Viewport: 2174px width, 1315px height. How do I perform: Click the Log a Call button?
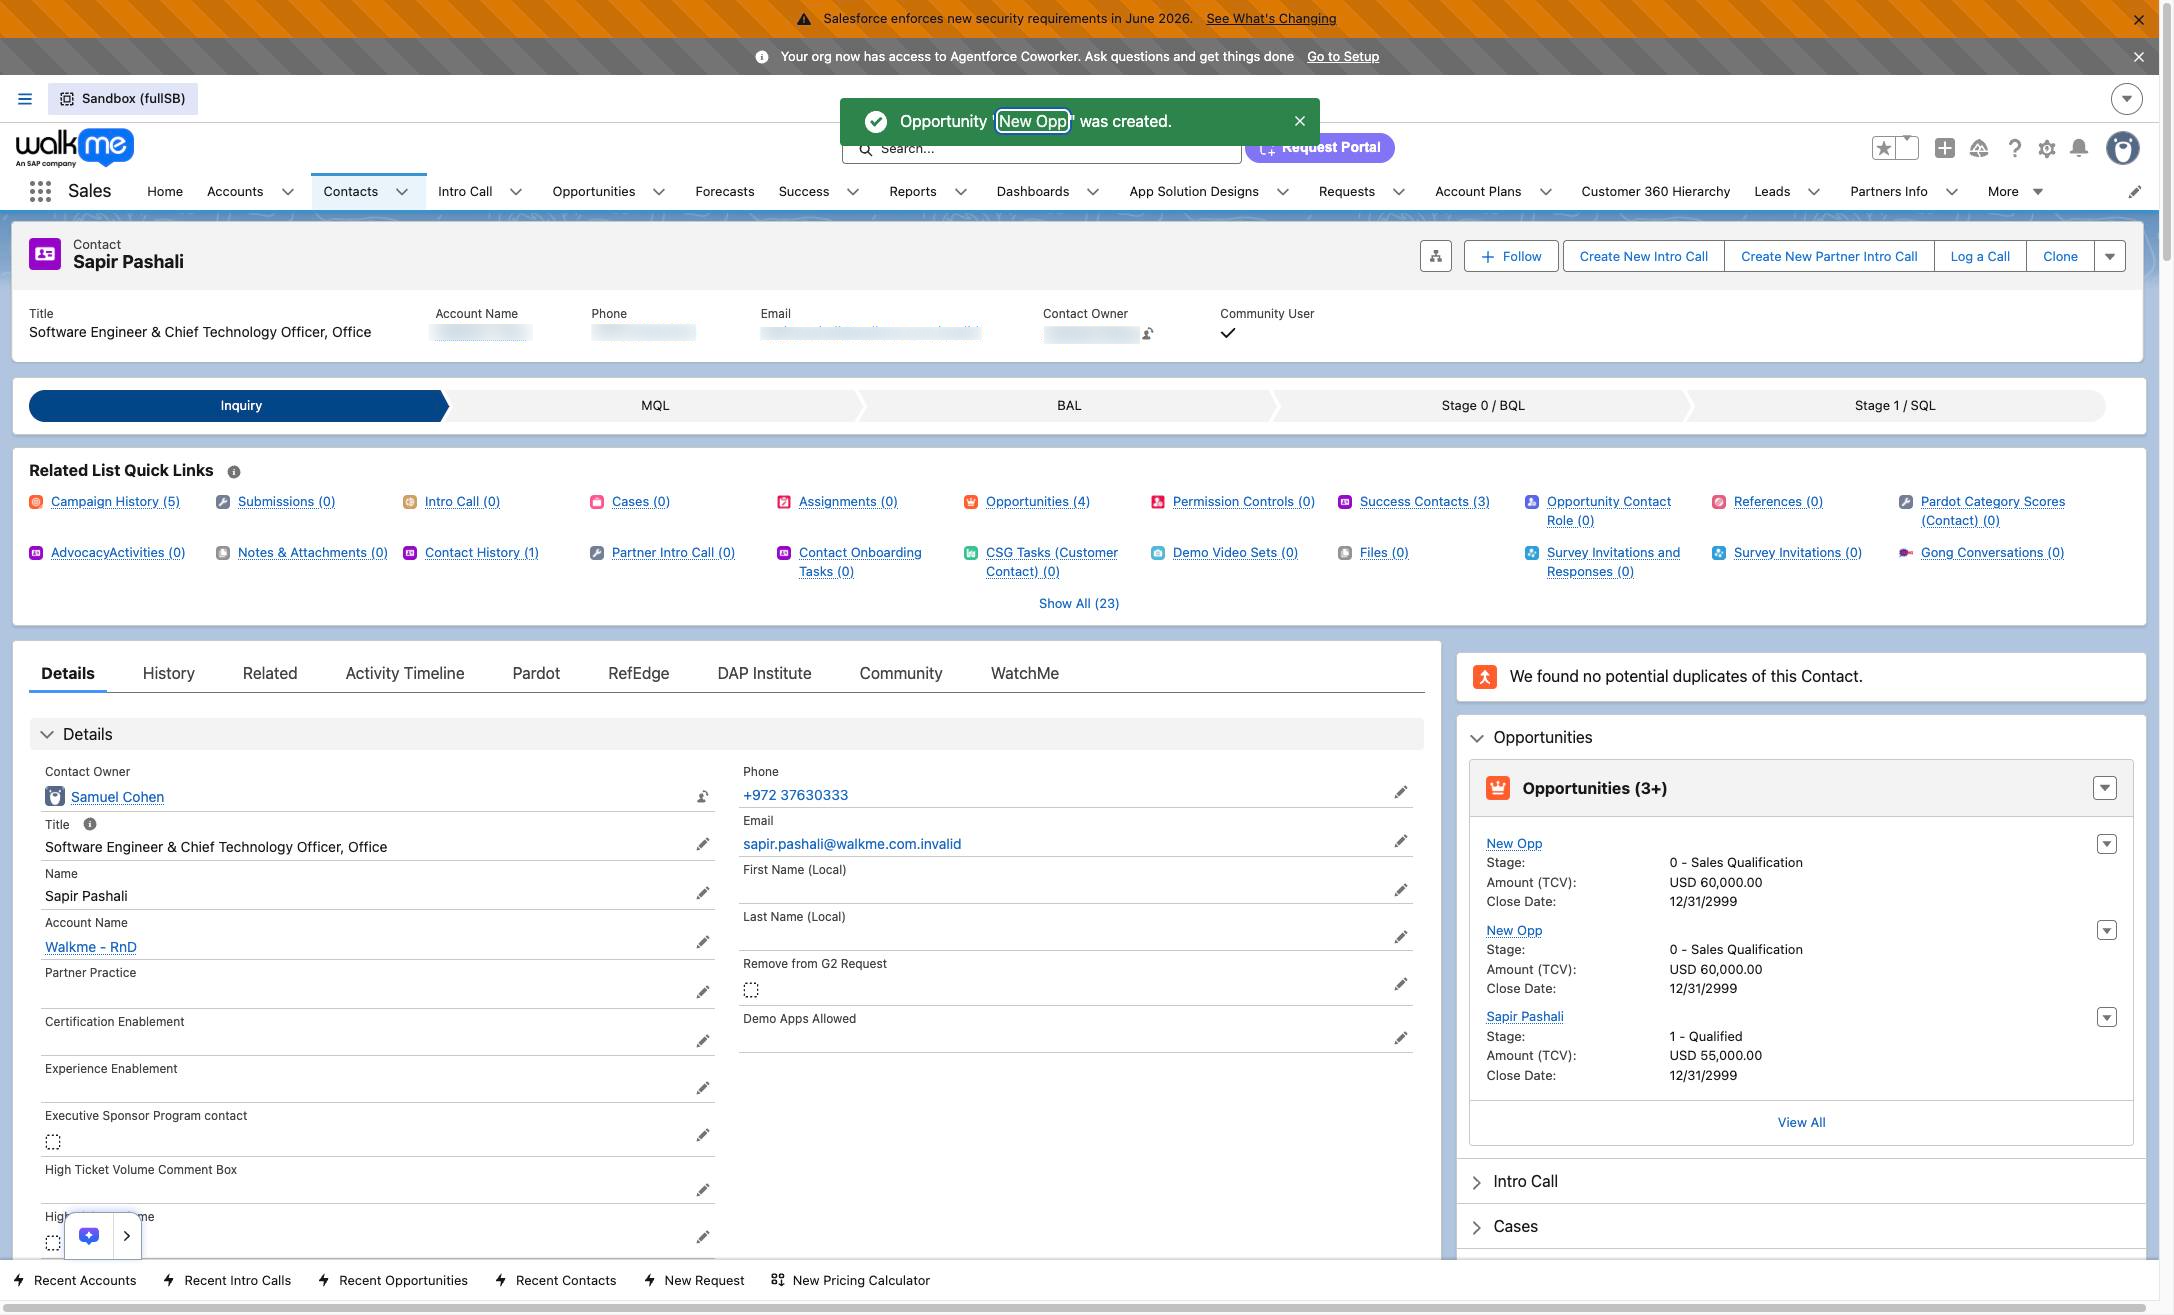coord(1980,256)
